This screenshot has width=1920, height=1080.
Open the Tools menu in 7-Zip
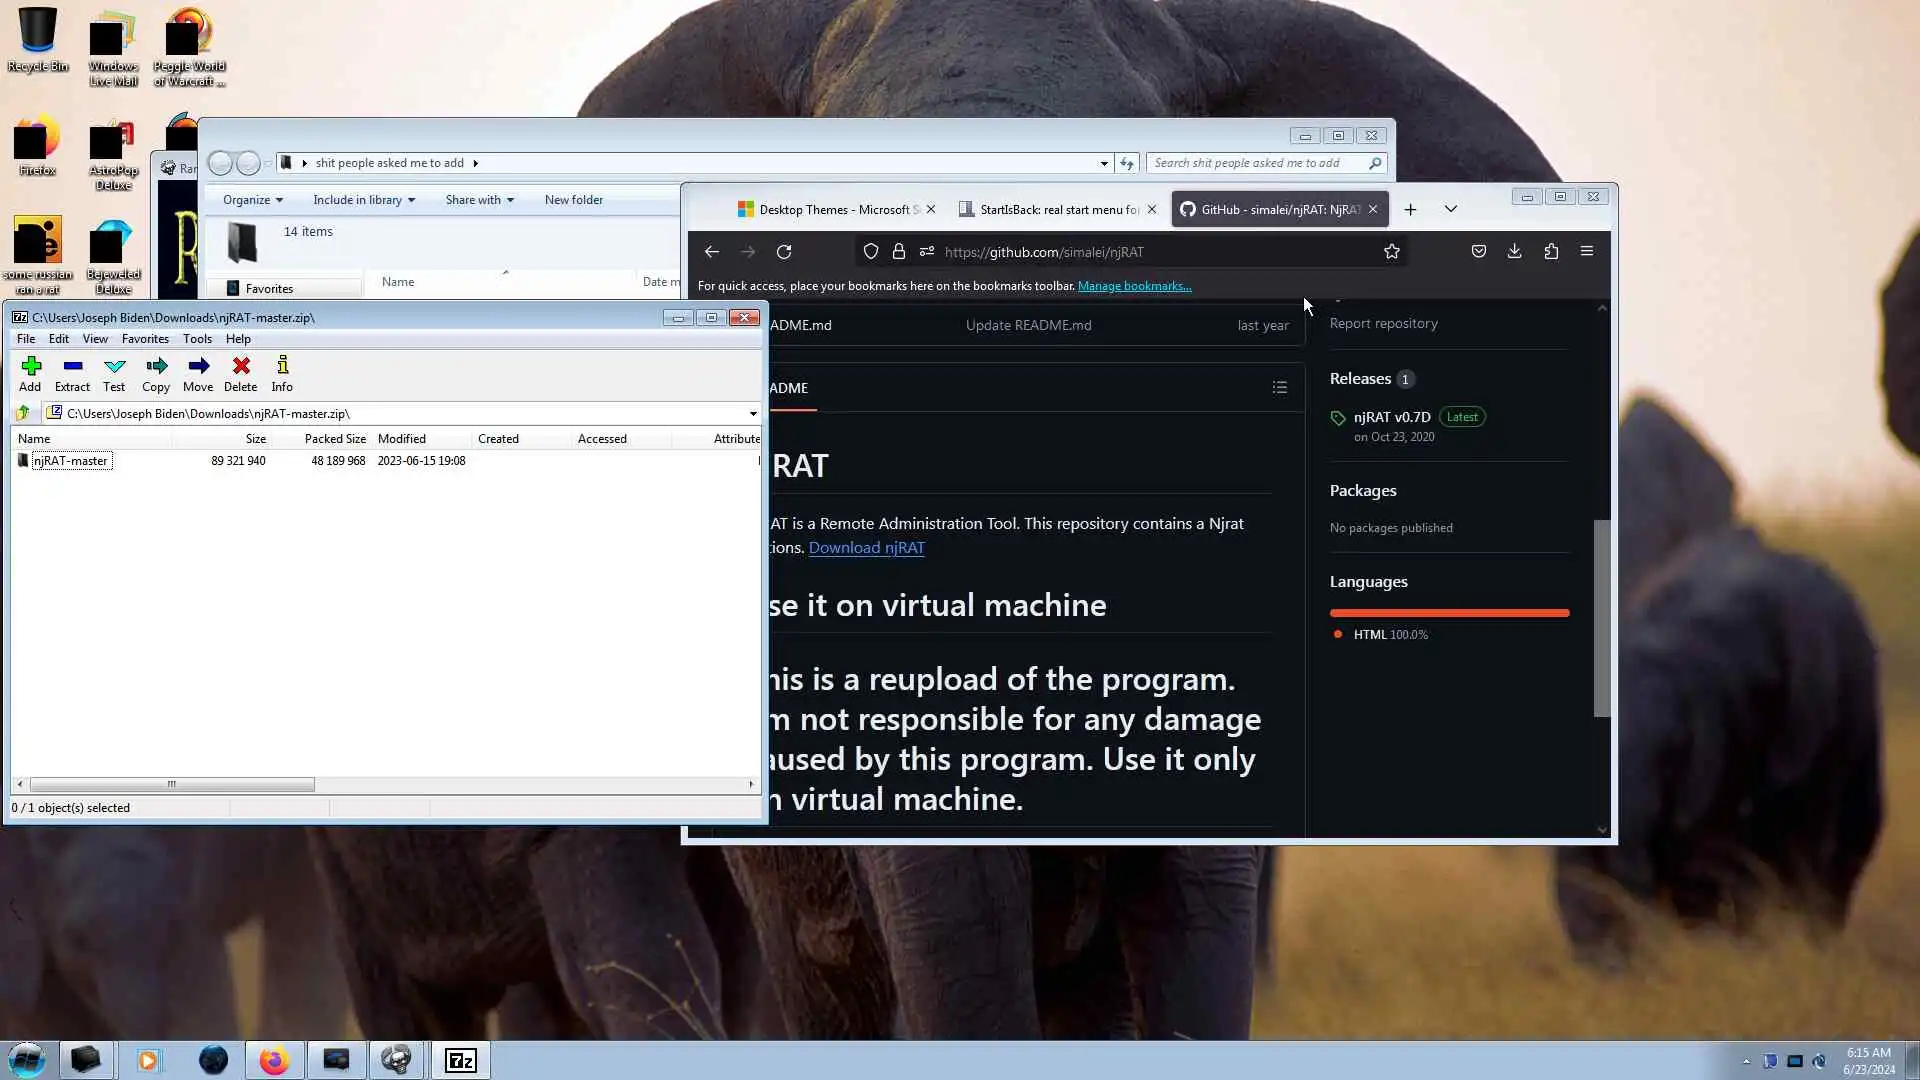(197, 339)
